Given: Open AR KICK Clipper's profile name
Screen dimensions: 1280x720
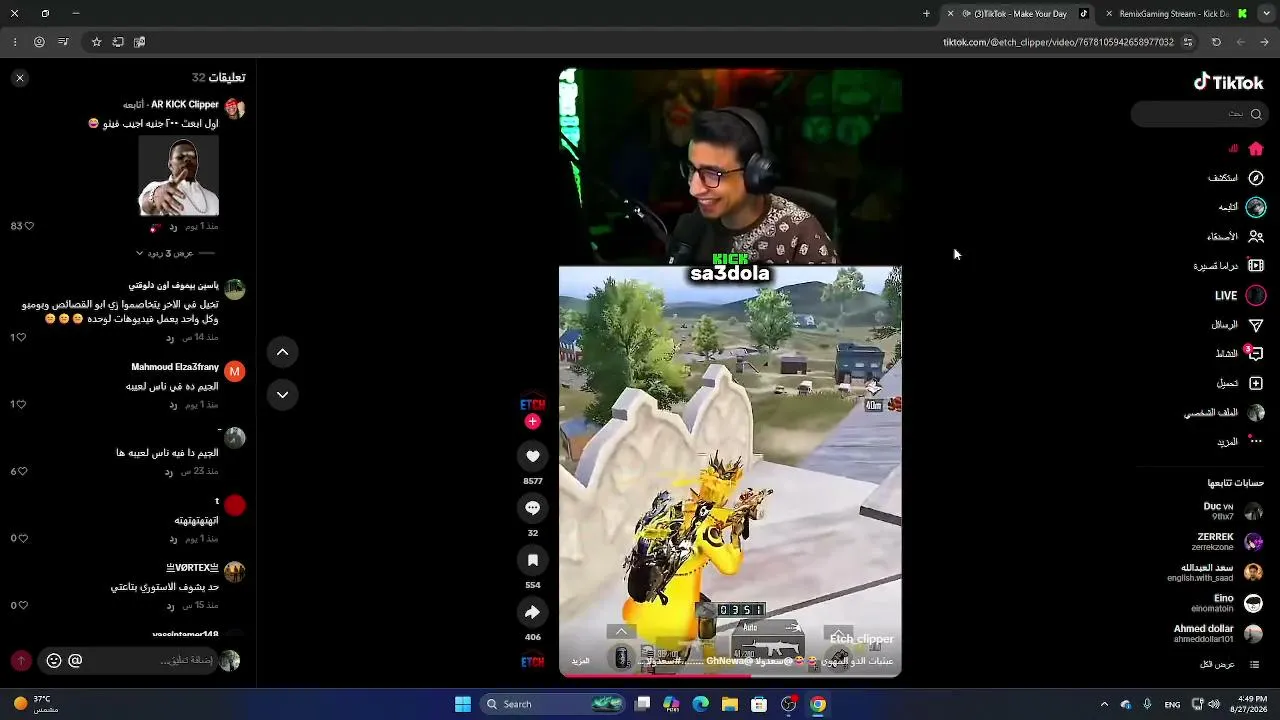Looking at the screenshot, I should click(x=185, y=104).
